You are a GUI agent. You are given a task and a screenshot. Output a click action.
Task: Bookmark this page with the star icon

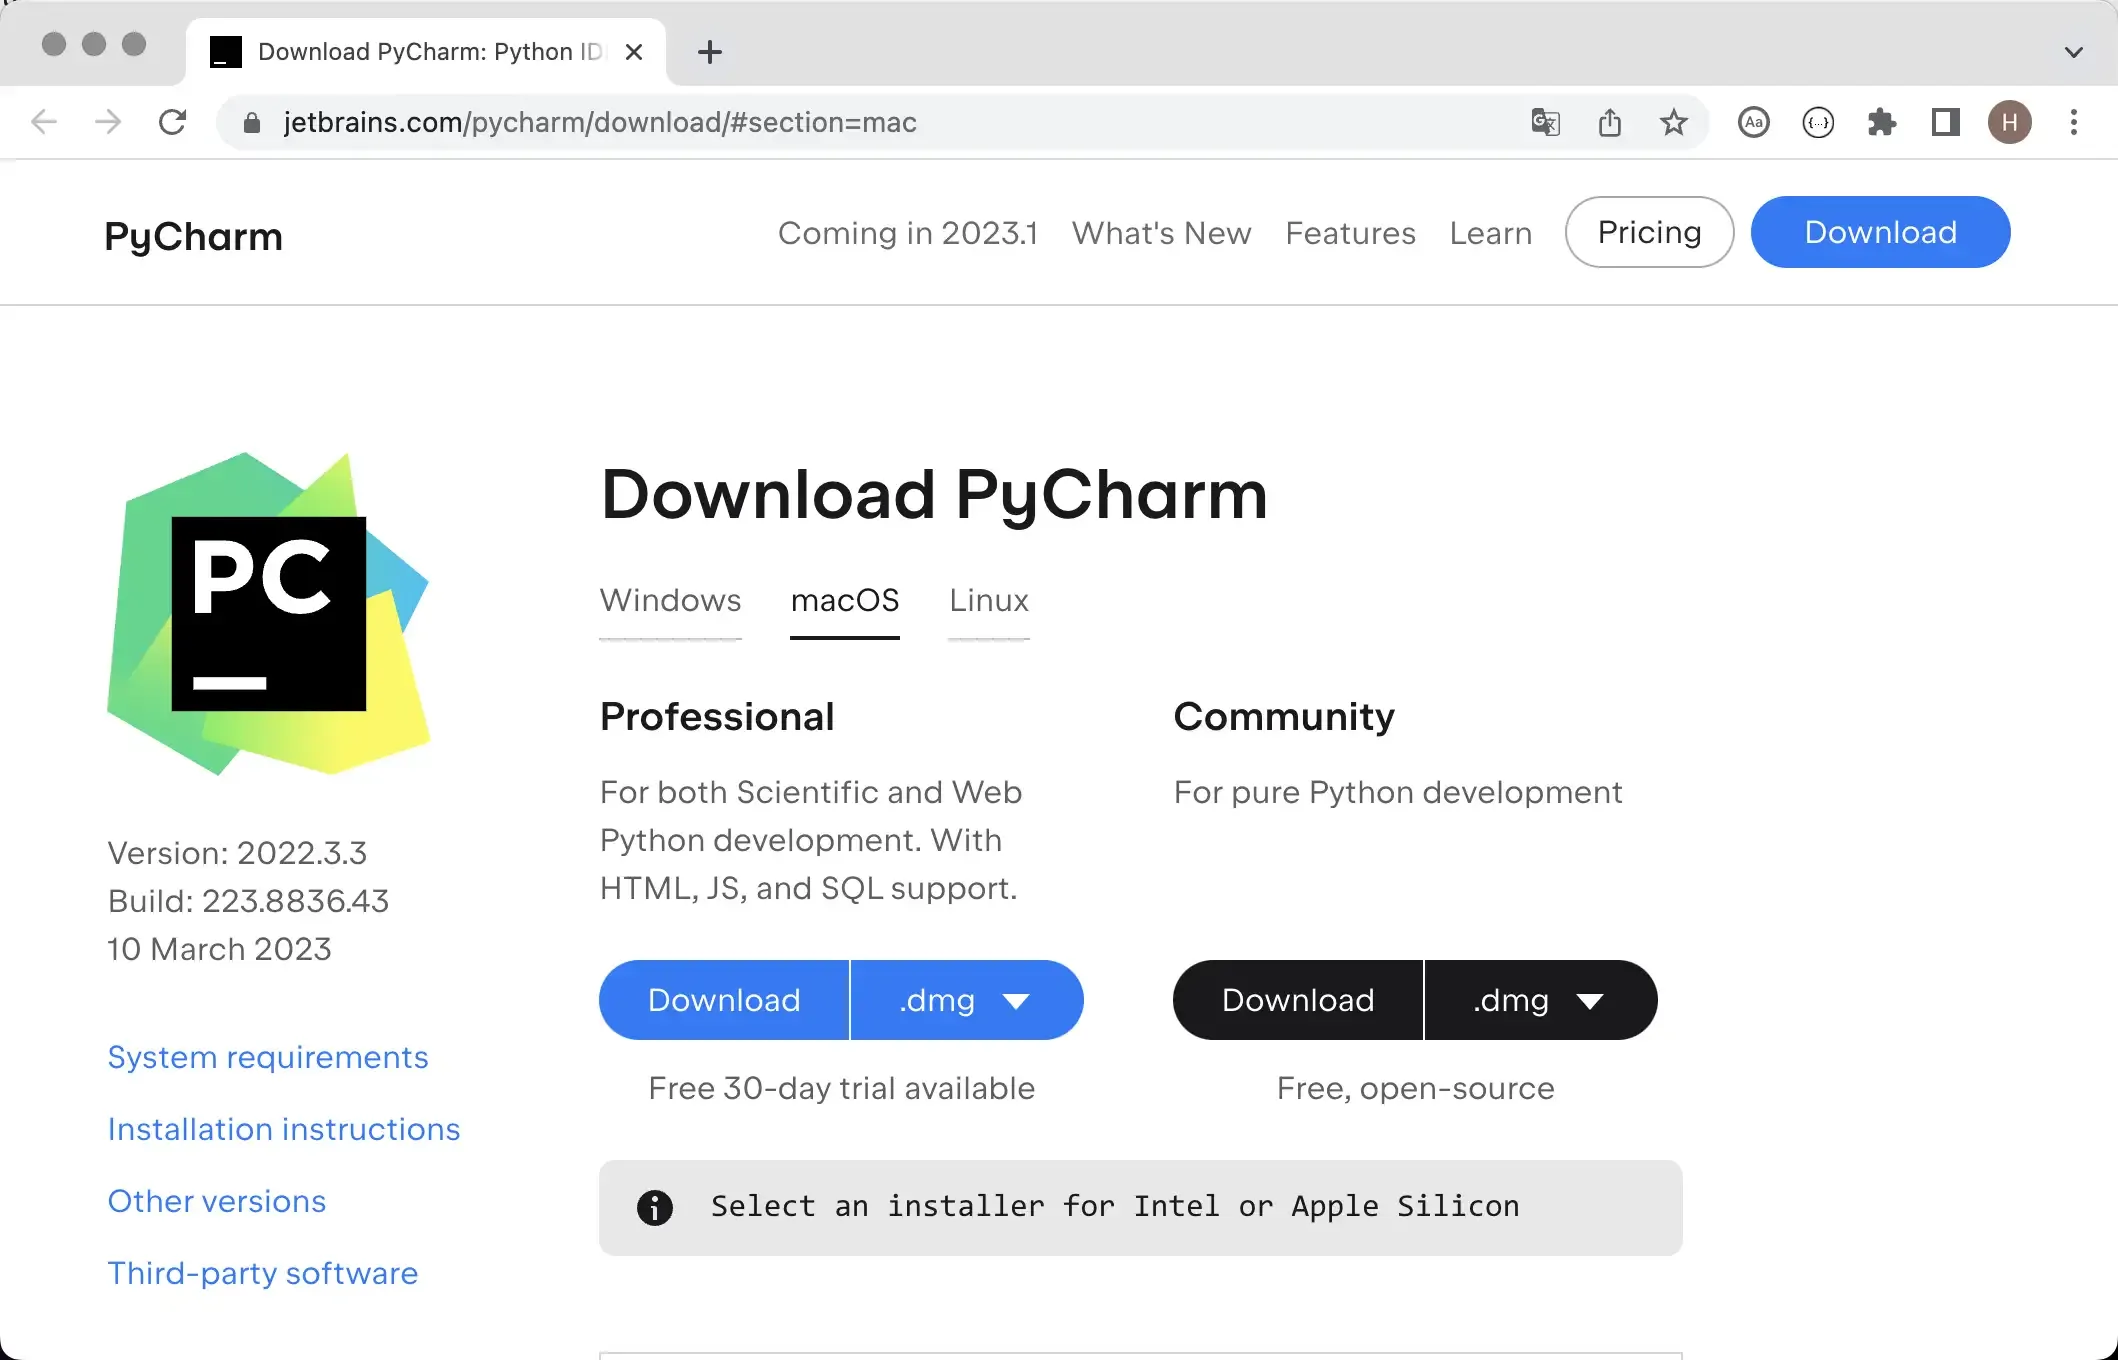pyautogui.click(x=1673, y=122)
